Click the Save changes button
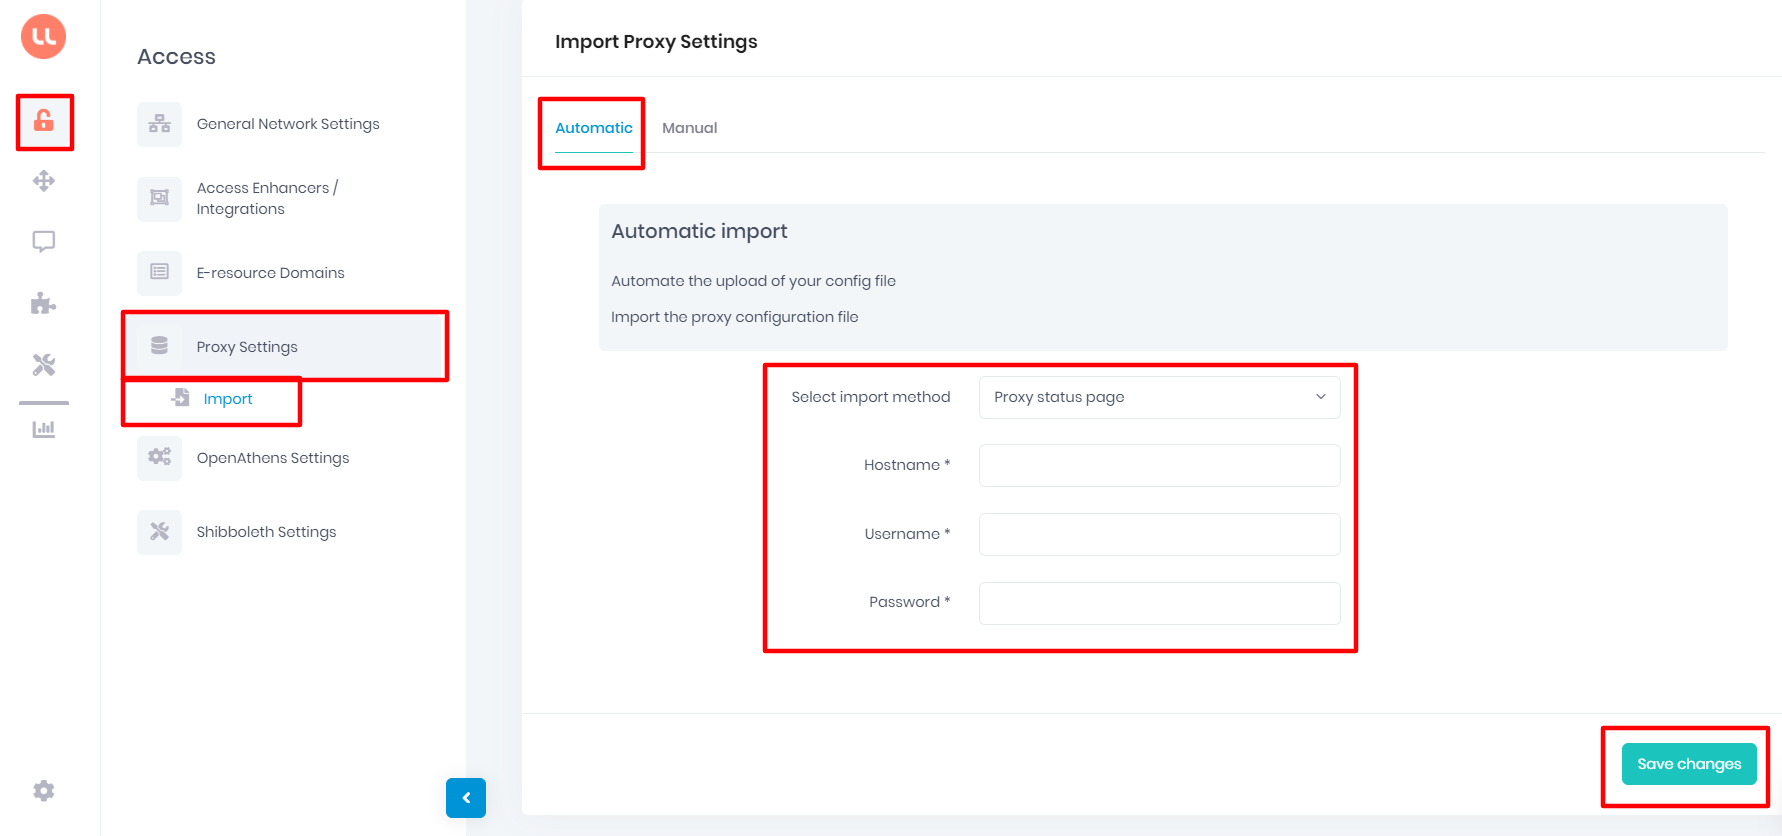The image size is (1782, 836). 1688,763
